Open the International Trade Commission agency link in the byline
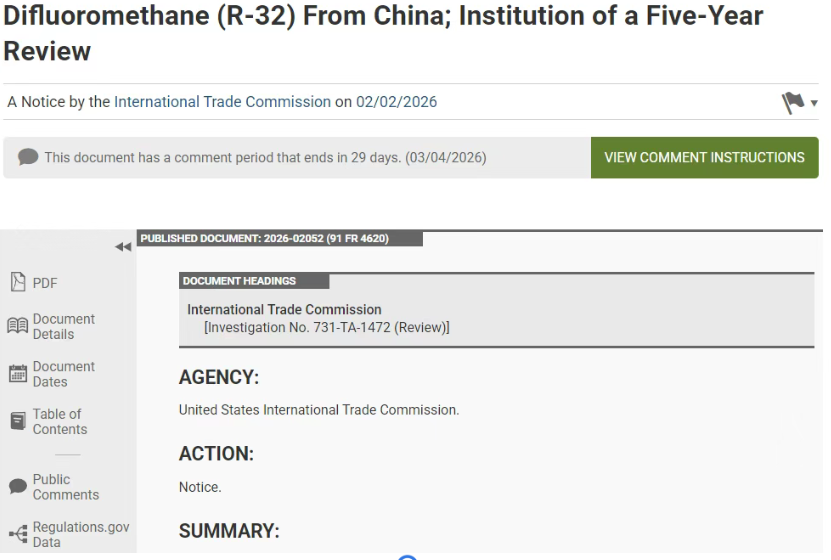This screenshot has height=560, width=831. [222, 102]
